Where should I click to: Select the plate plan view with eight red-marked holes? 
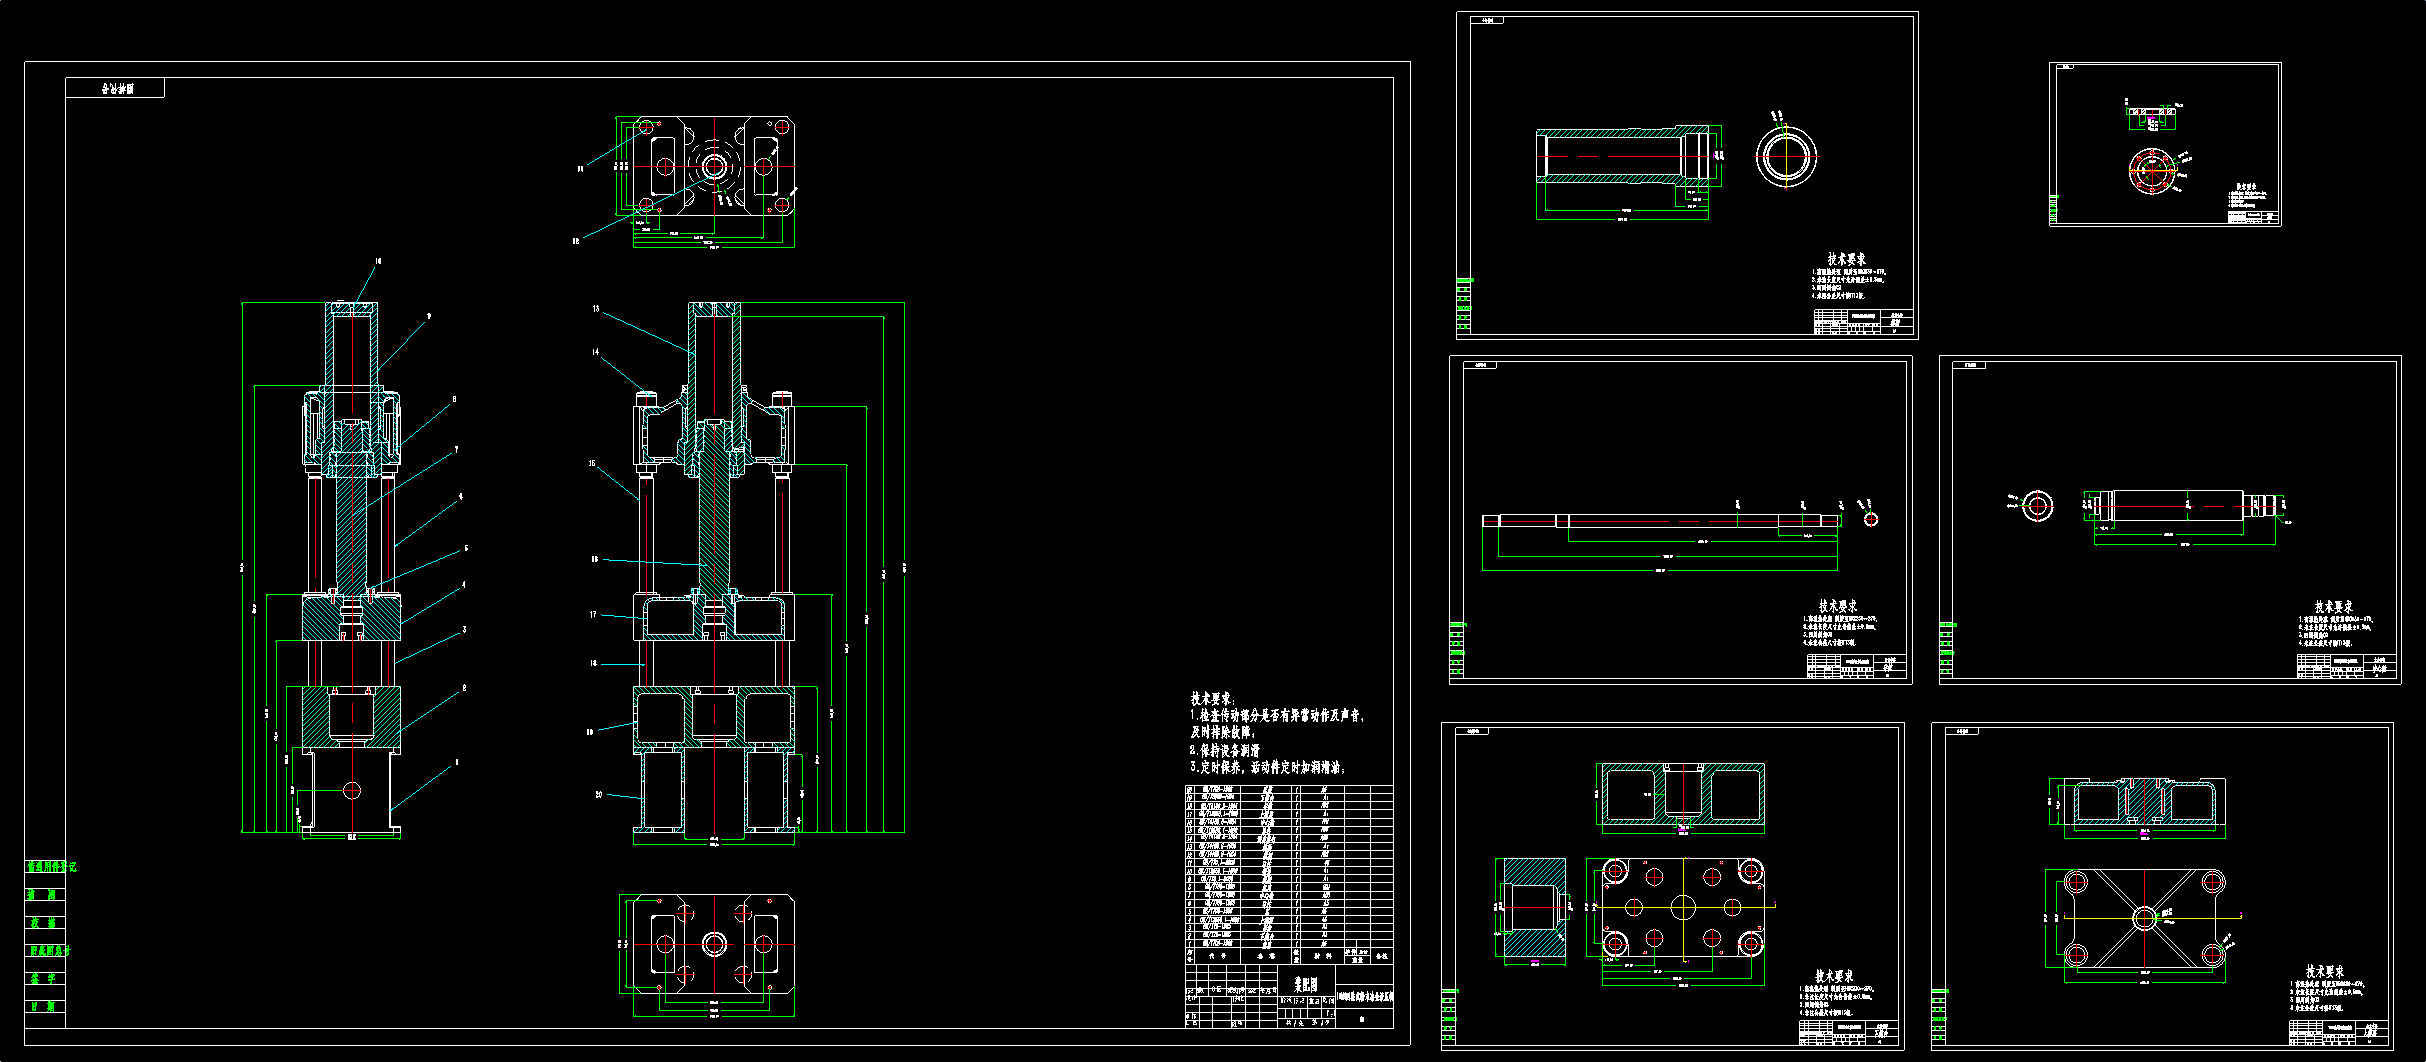coord(1683,908)
